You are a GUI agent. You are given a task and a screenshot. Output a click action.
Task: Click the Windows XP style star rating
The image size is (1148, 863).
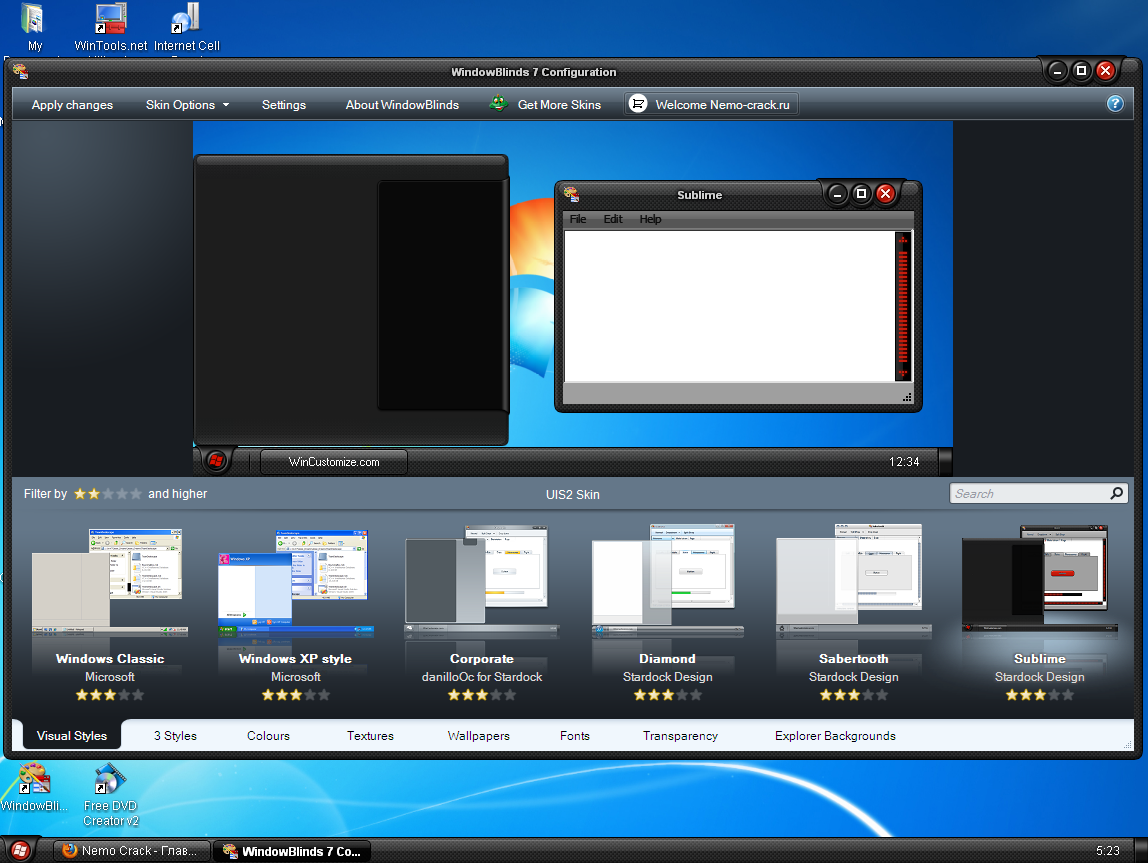(x=296, y=695)
